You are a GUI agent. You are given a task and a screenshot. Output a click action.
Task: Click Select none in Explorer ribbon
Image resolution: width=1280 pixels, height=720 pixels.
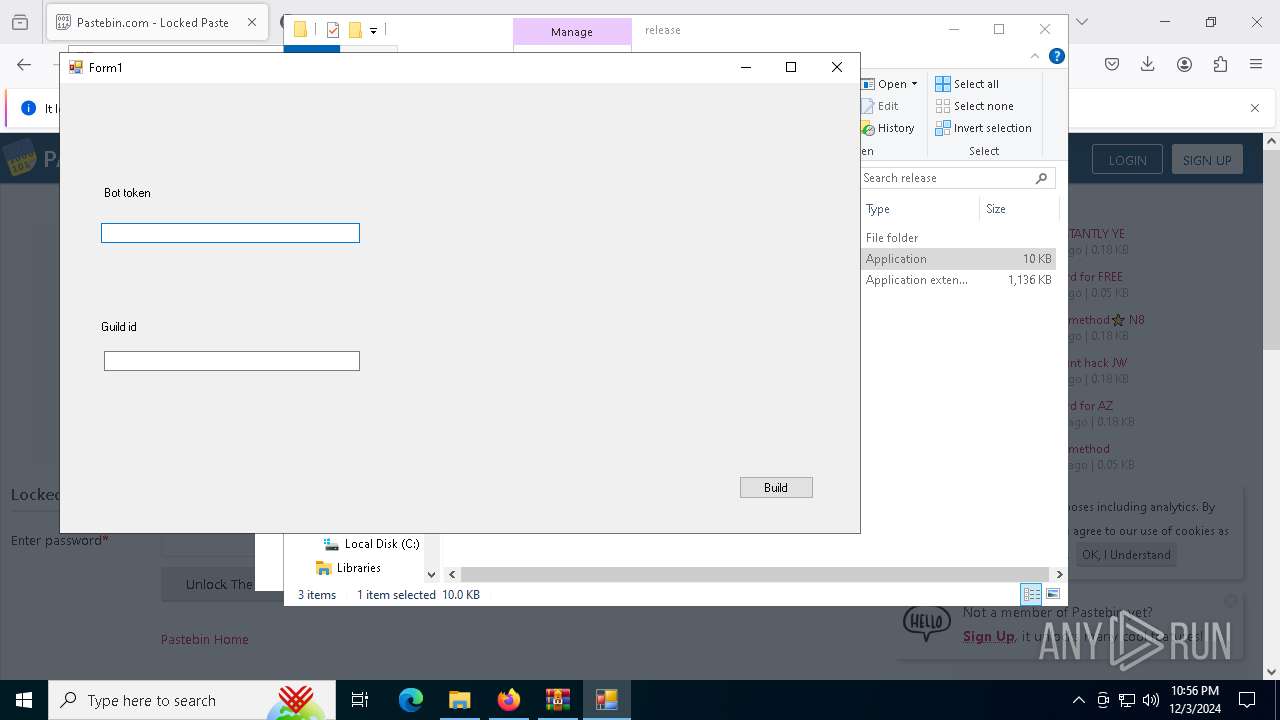(974, 106)
